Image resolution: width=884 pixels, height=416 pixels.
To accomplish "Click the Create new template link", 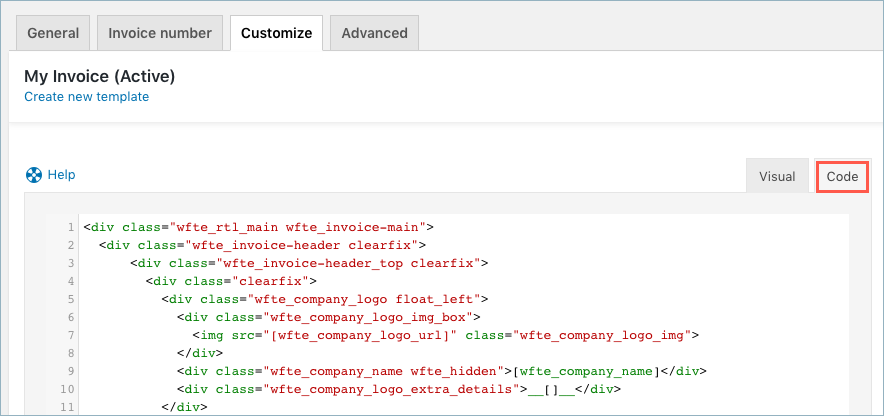I will click(86, 96).
